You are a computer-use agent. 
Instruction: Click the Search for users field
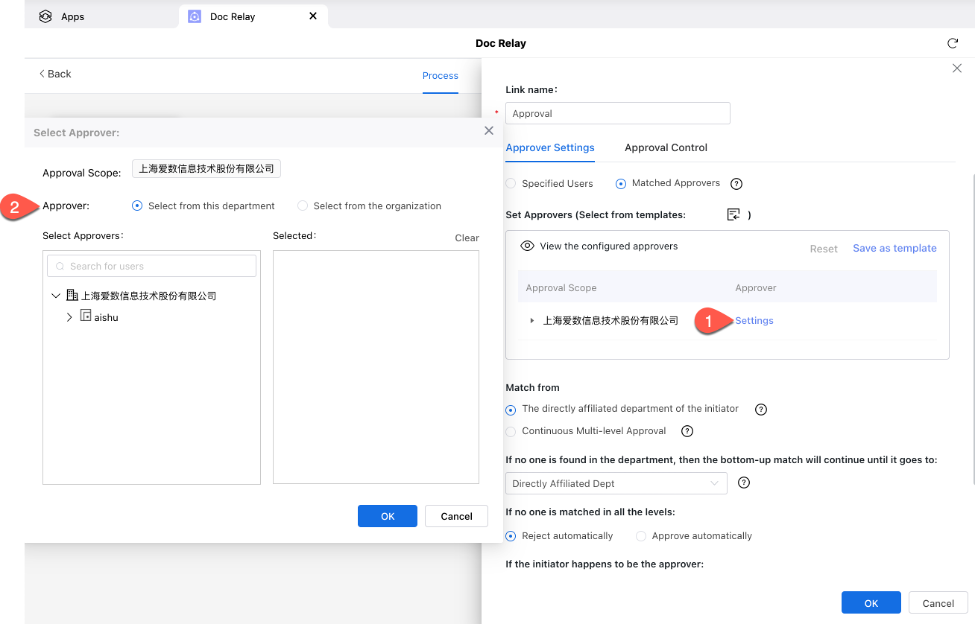coord(152,266)
